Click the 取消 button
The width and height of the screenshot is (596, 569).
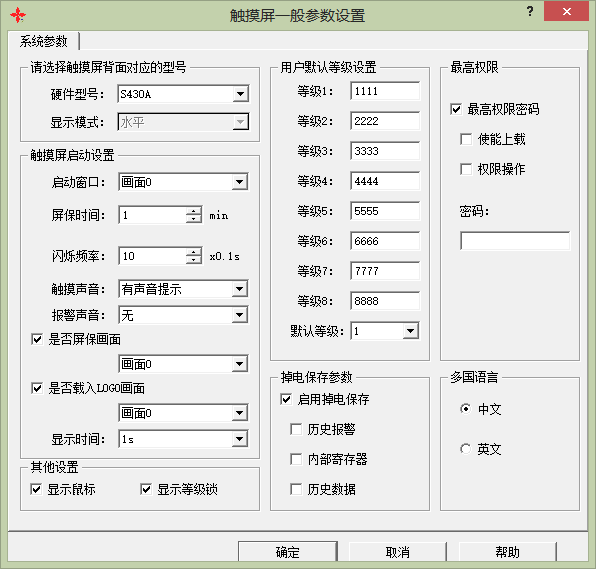[x=398, y=552]
